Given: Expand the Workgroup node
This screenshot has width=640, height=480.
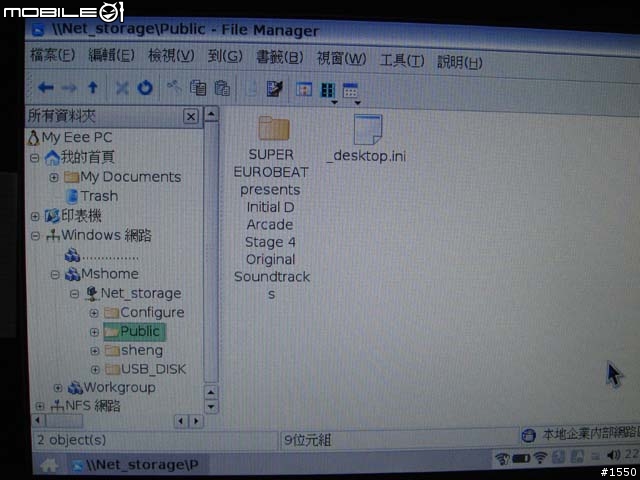Looking at the screenshot, I should click(x=58, y=388).
